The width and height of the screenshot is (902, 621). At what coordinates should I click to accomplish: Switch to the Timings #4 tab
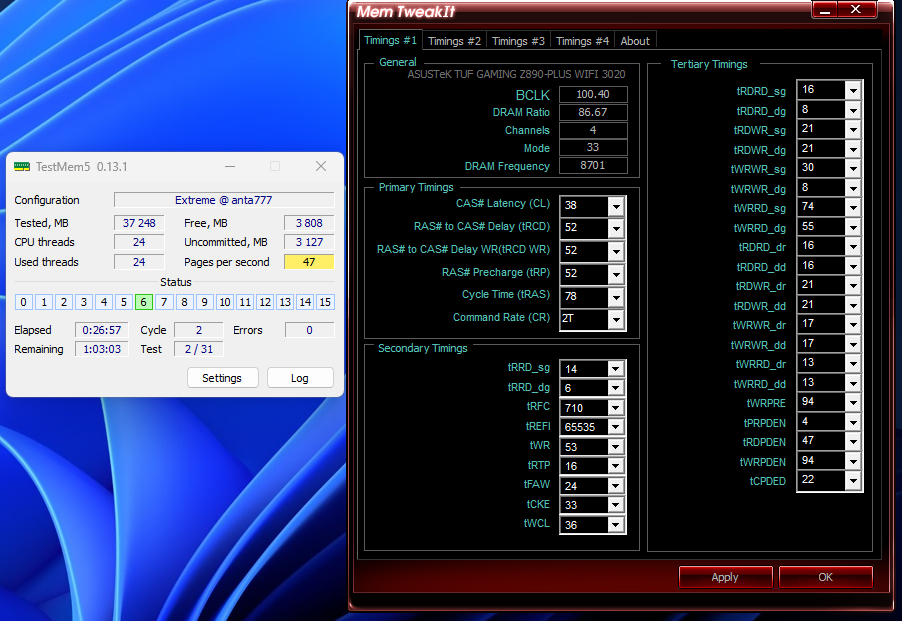(582, 41)
